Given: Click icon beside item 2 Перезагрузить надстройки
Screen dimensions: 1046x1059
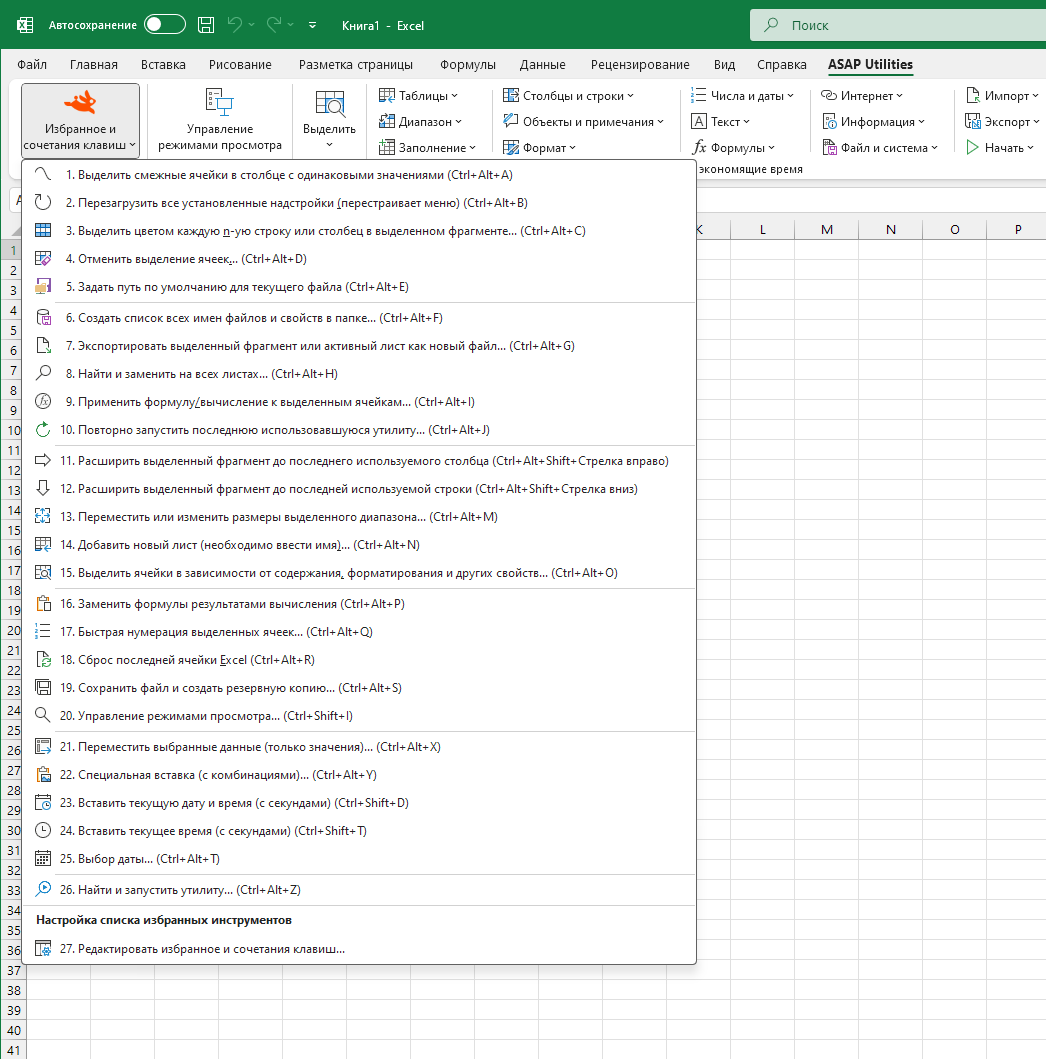Looking at the screenshot, I should (43, 203).
